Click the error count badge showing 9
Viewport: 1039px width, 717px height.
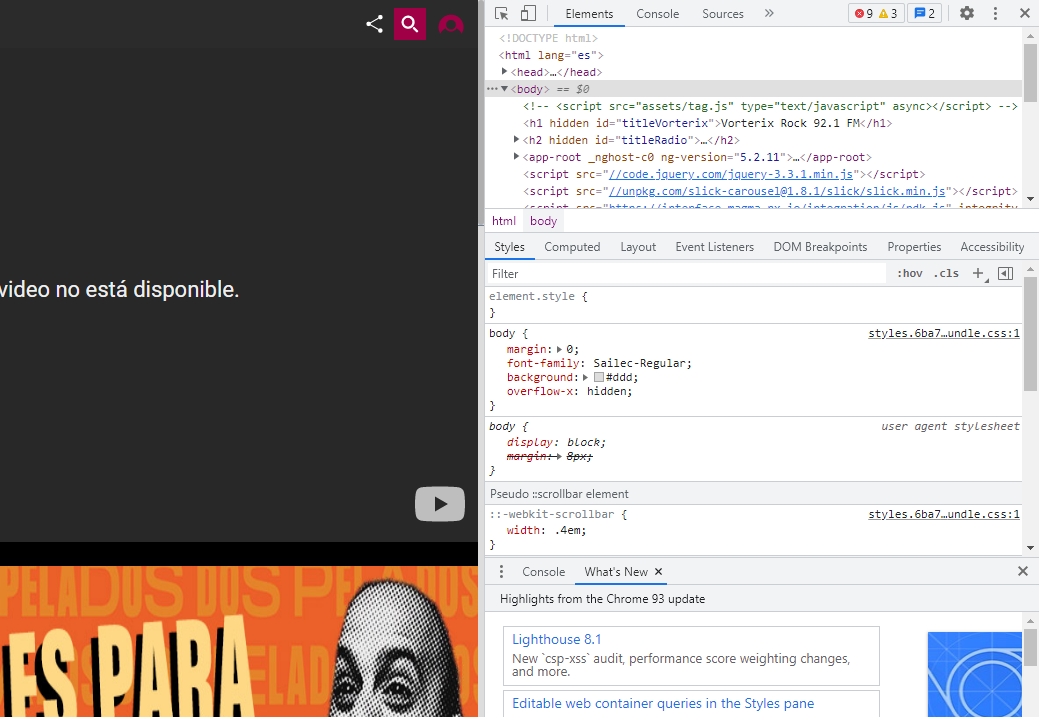[x=864, y=13]
